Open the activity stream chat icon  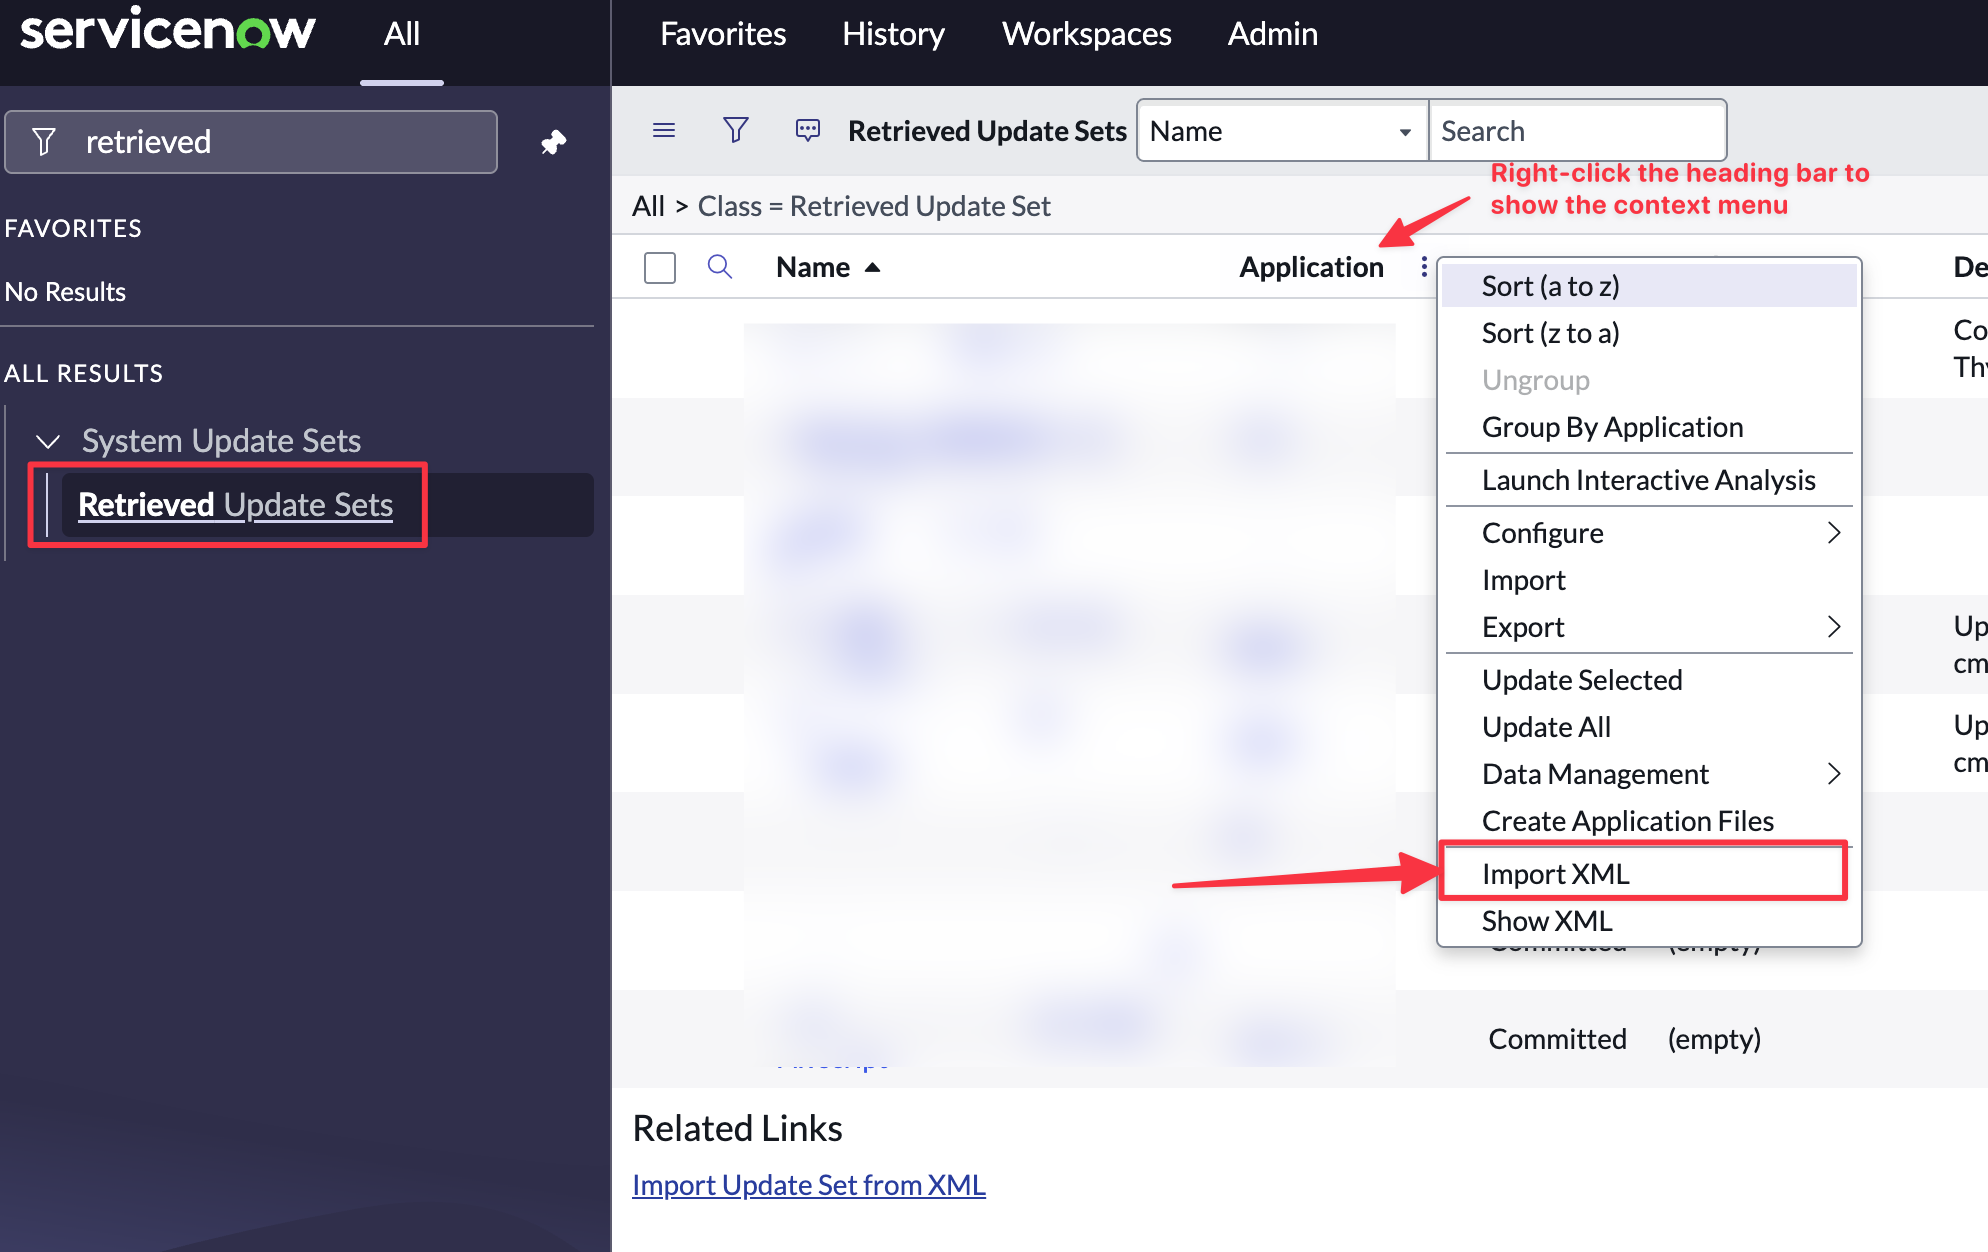click(808, 130)
